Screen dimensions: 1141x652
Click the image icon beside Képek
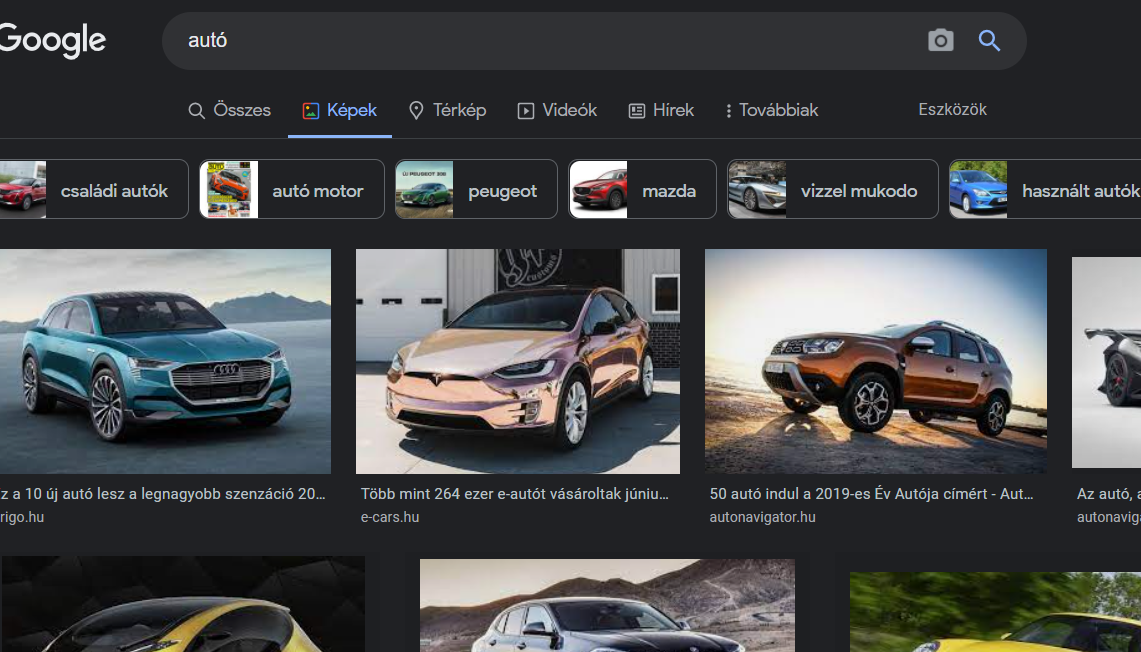pos(311,111)
